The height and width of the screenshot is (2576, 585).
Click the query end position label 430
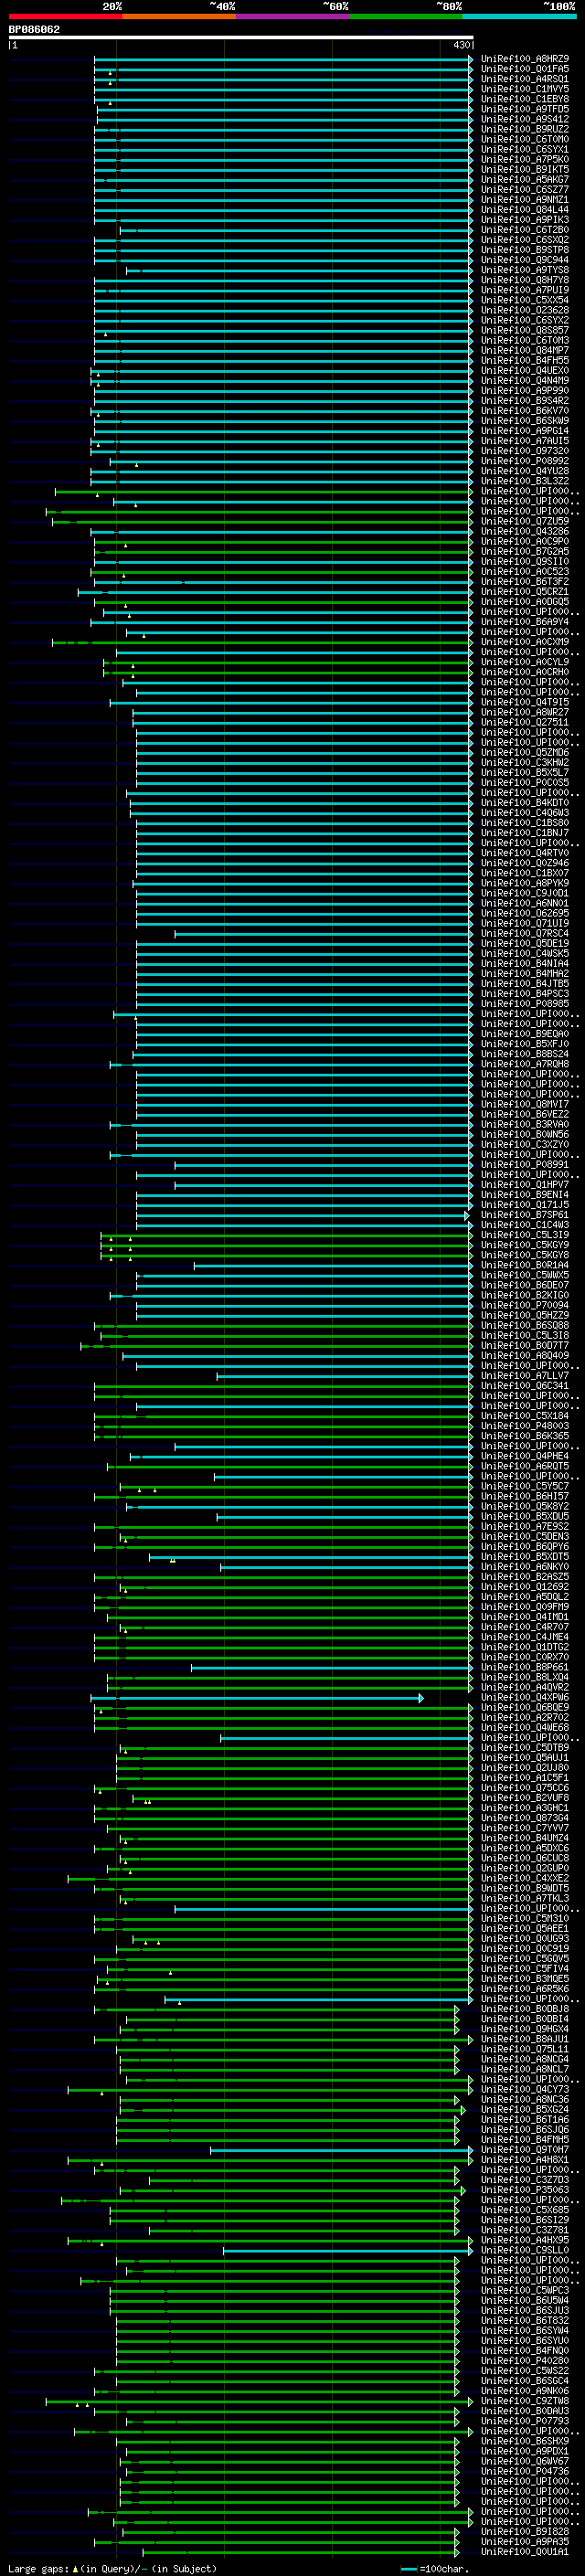coord(461,45)
